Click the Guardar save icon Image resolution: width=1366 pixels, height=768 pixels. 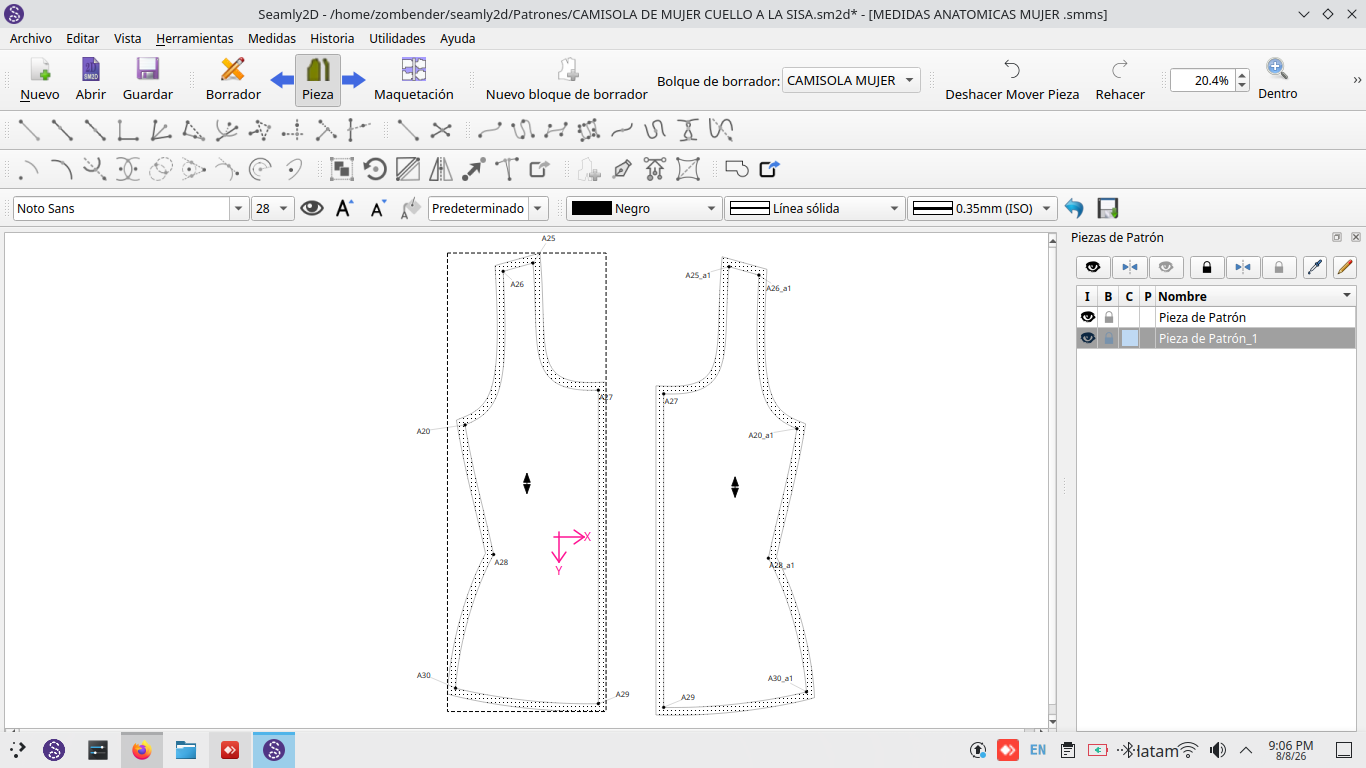click(148, 70)
